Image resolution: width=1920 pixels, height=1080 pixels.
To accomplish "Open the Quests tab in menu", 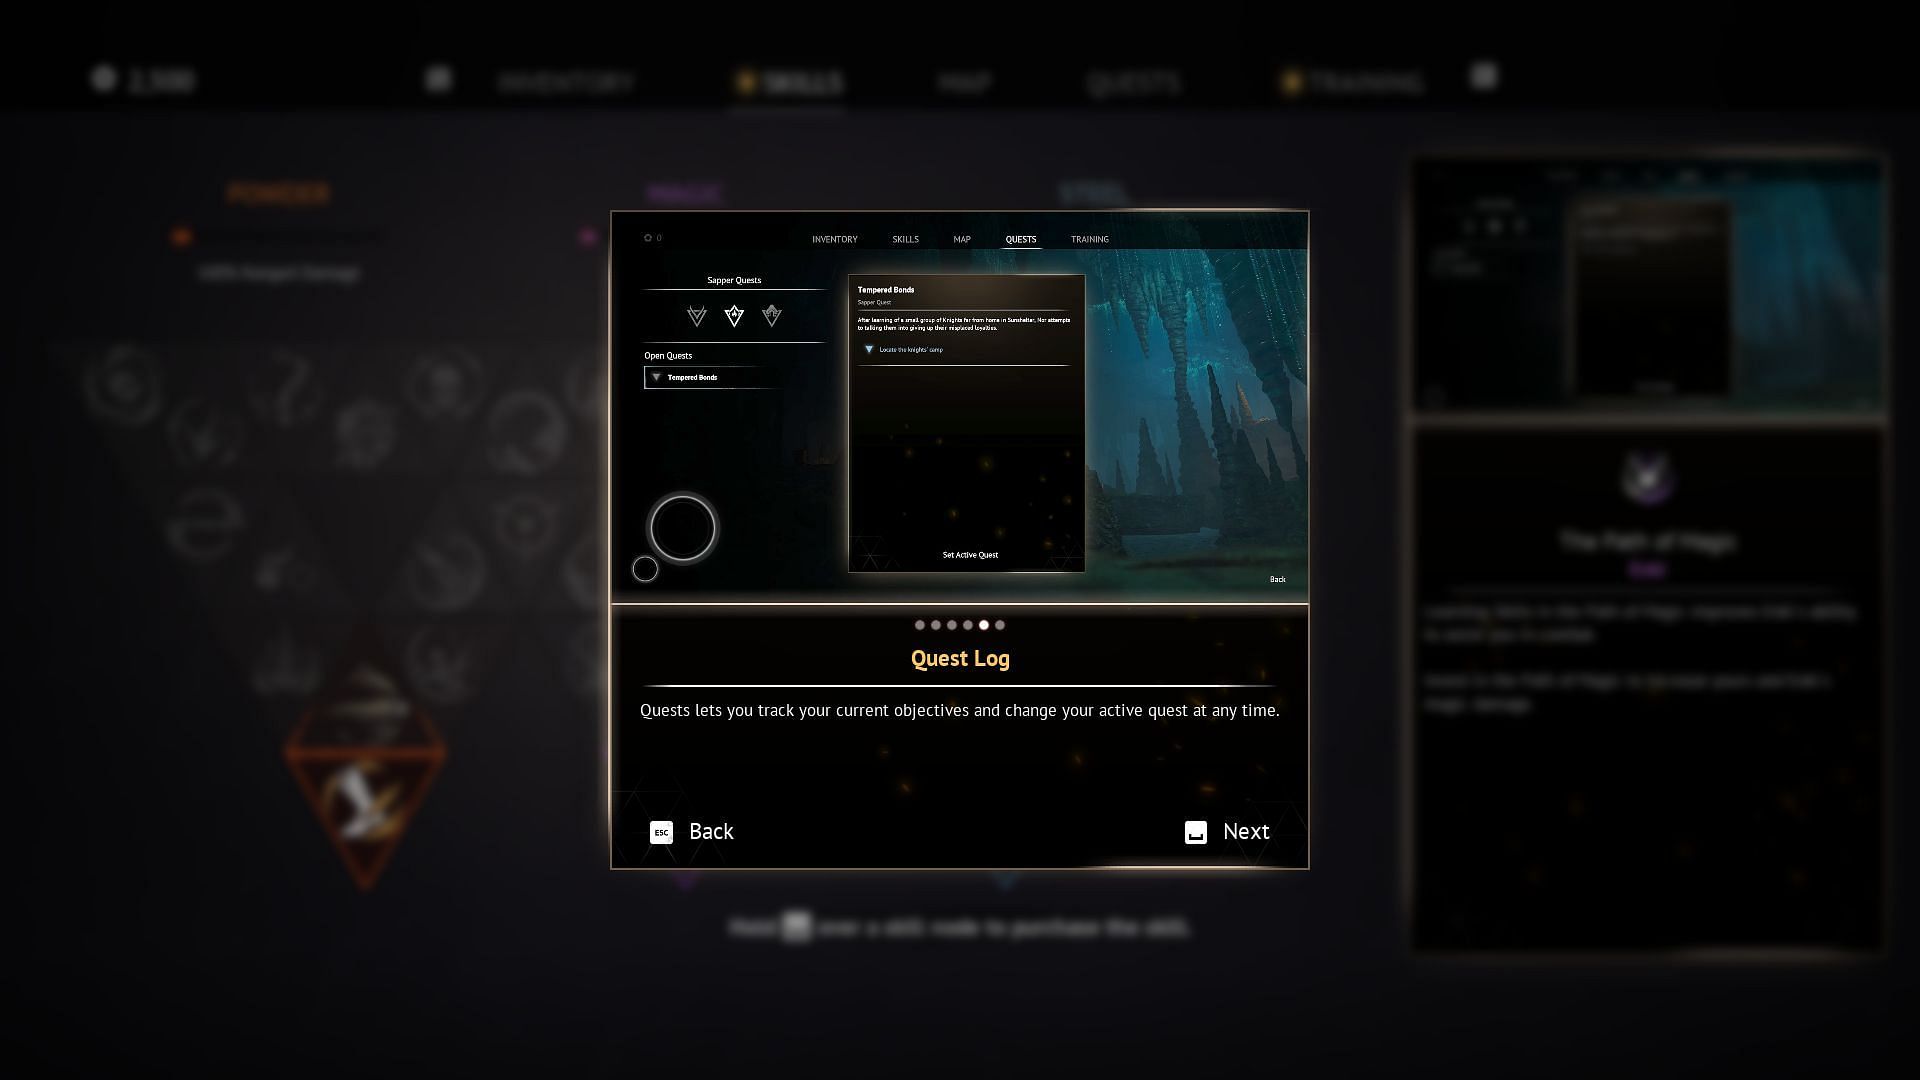I will tap(1133, 82).
